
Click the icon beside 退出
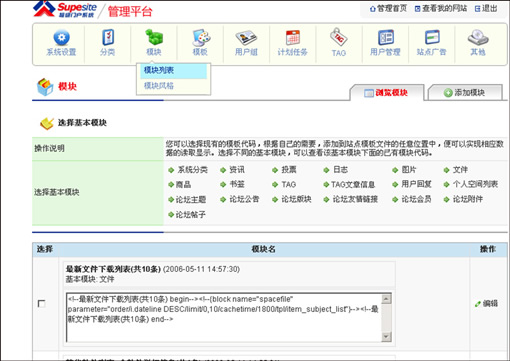pos(477,9)
